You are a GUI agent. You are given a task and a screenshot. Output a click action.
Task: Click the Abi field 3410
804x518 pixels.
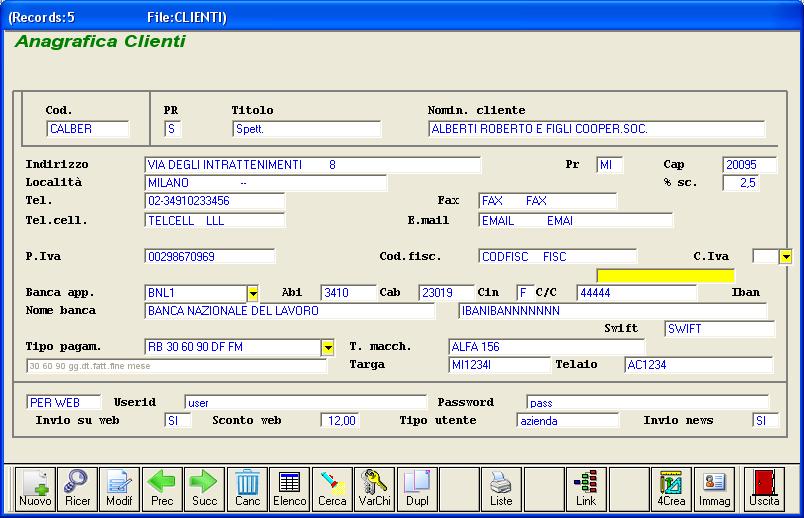348,293
